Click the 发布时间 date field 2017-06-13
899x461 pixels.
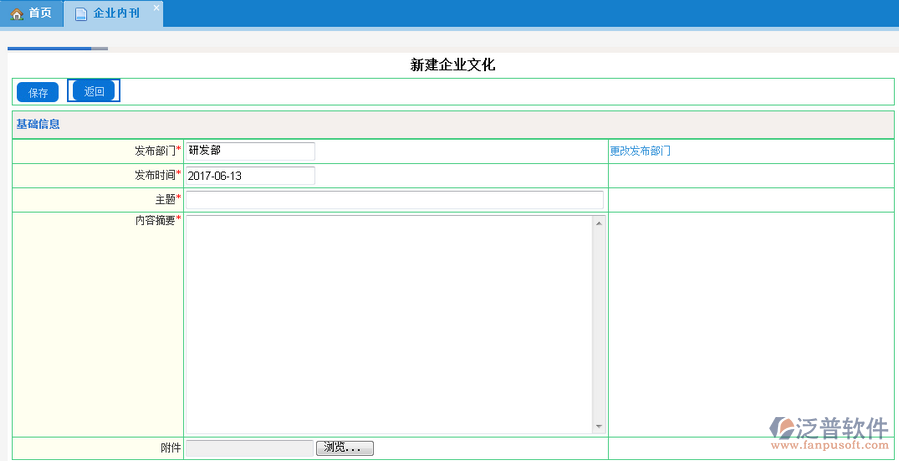click(249, 176)
